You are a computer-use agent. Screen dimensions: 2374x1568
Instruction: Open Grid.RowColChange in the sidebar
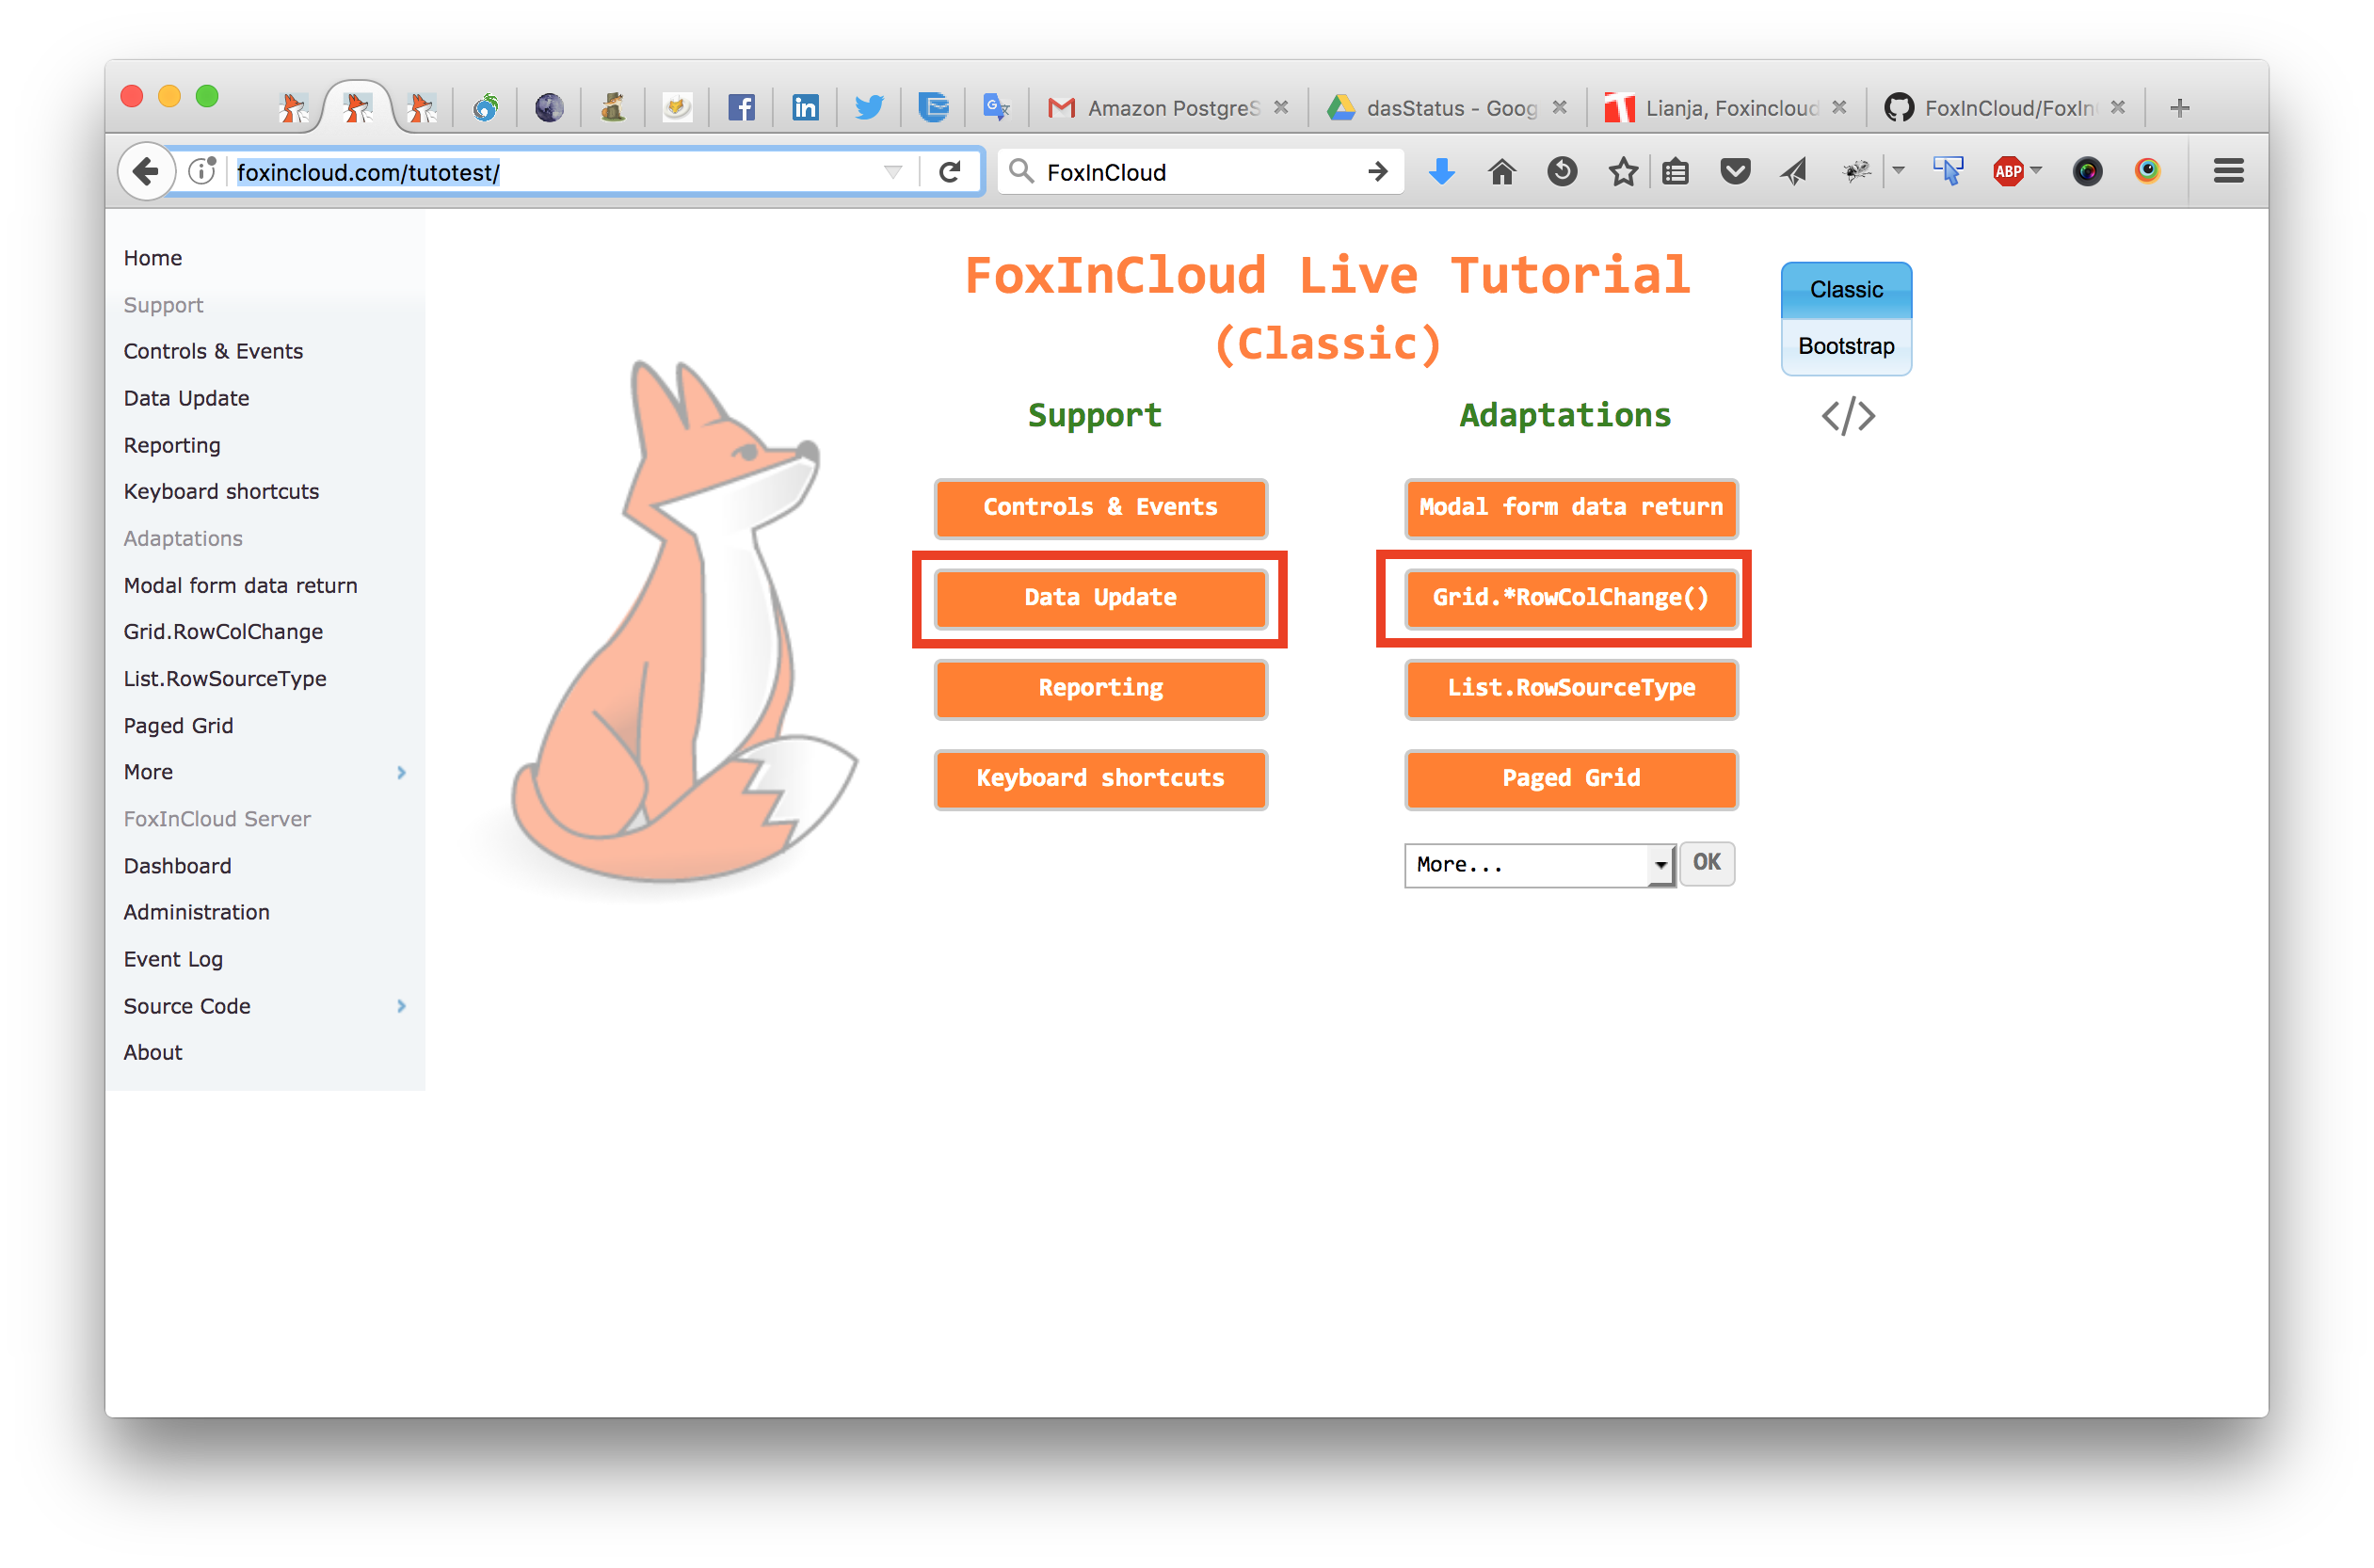point(223,632)
